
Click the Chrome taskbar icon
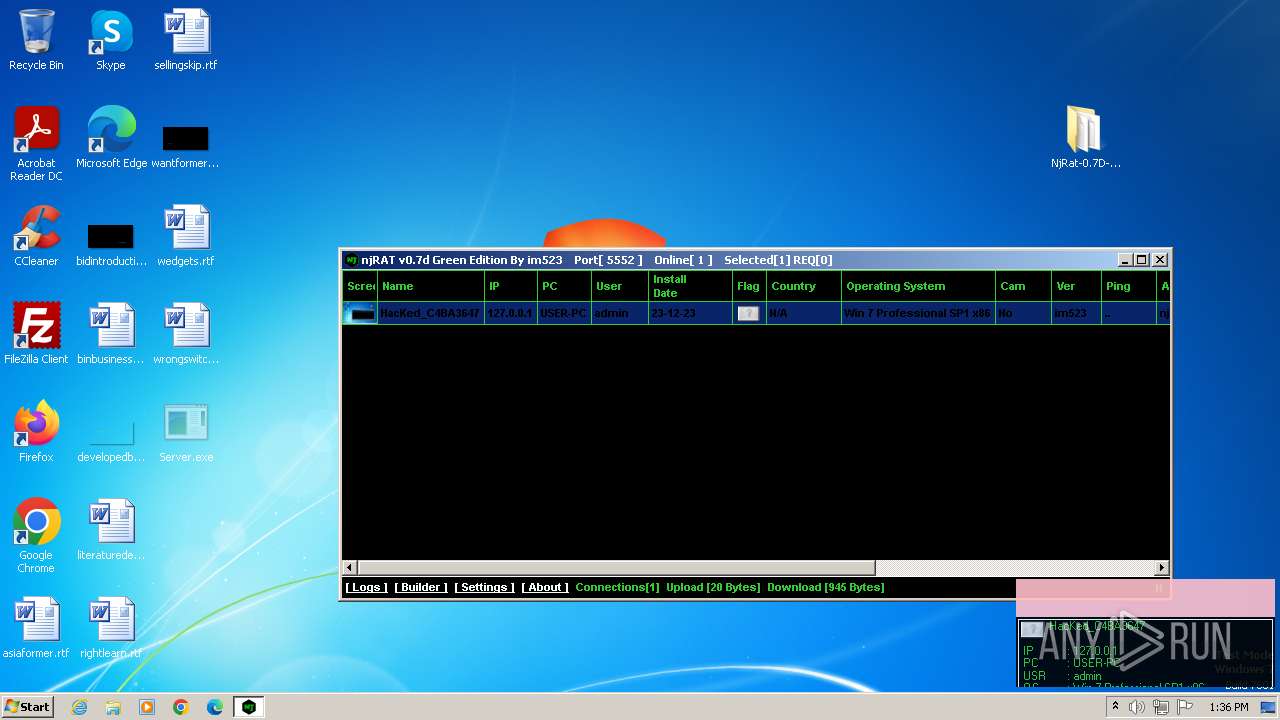pyautogui.click(x=181, y=707)
